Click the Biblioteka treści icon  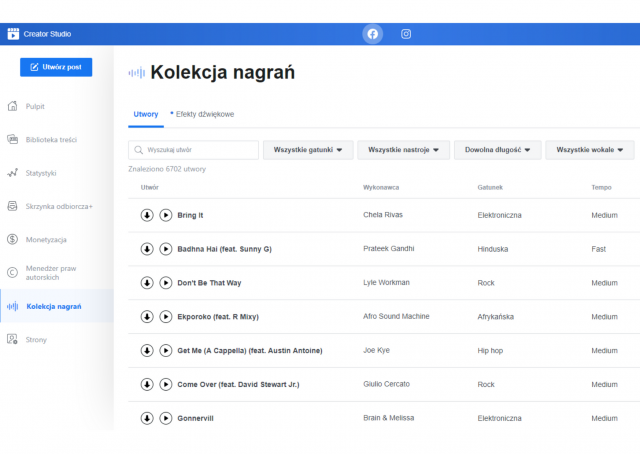tap(13, 139)
